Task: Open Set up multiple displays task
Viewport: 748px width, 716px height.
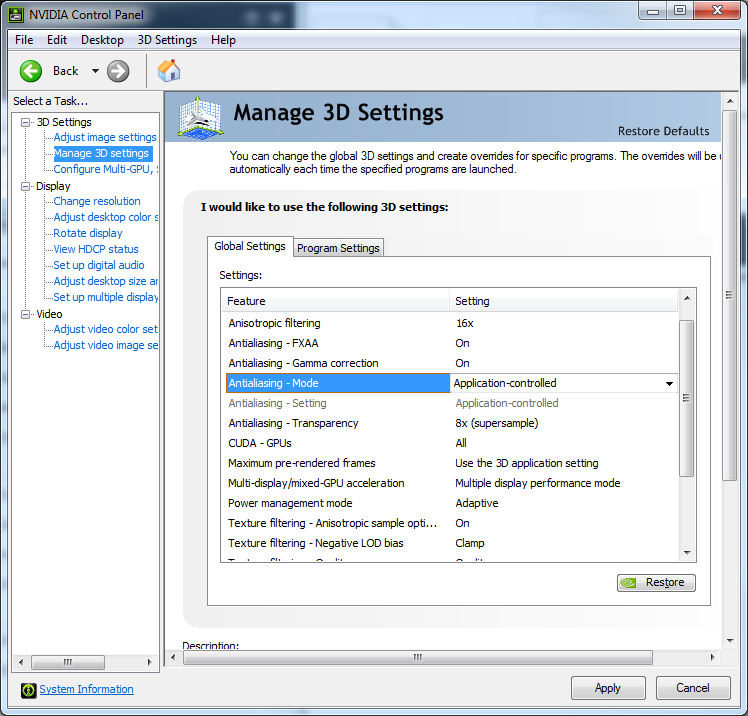Action: [105, 297]
